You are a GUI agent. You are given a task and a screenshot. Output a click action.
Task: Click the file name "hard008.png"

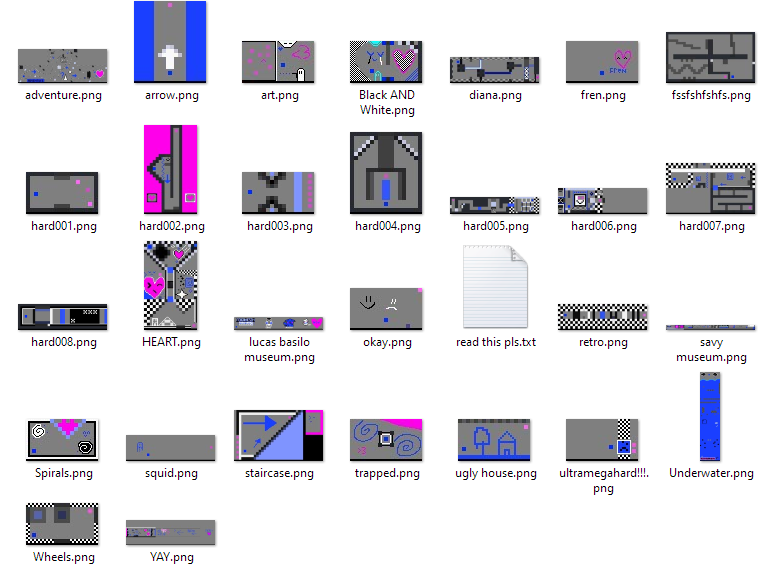click(x=64, y=342)
